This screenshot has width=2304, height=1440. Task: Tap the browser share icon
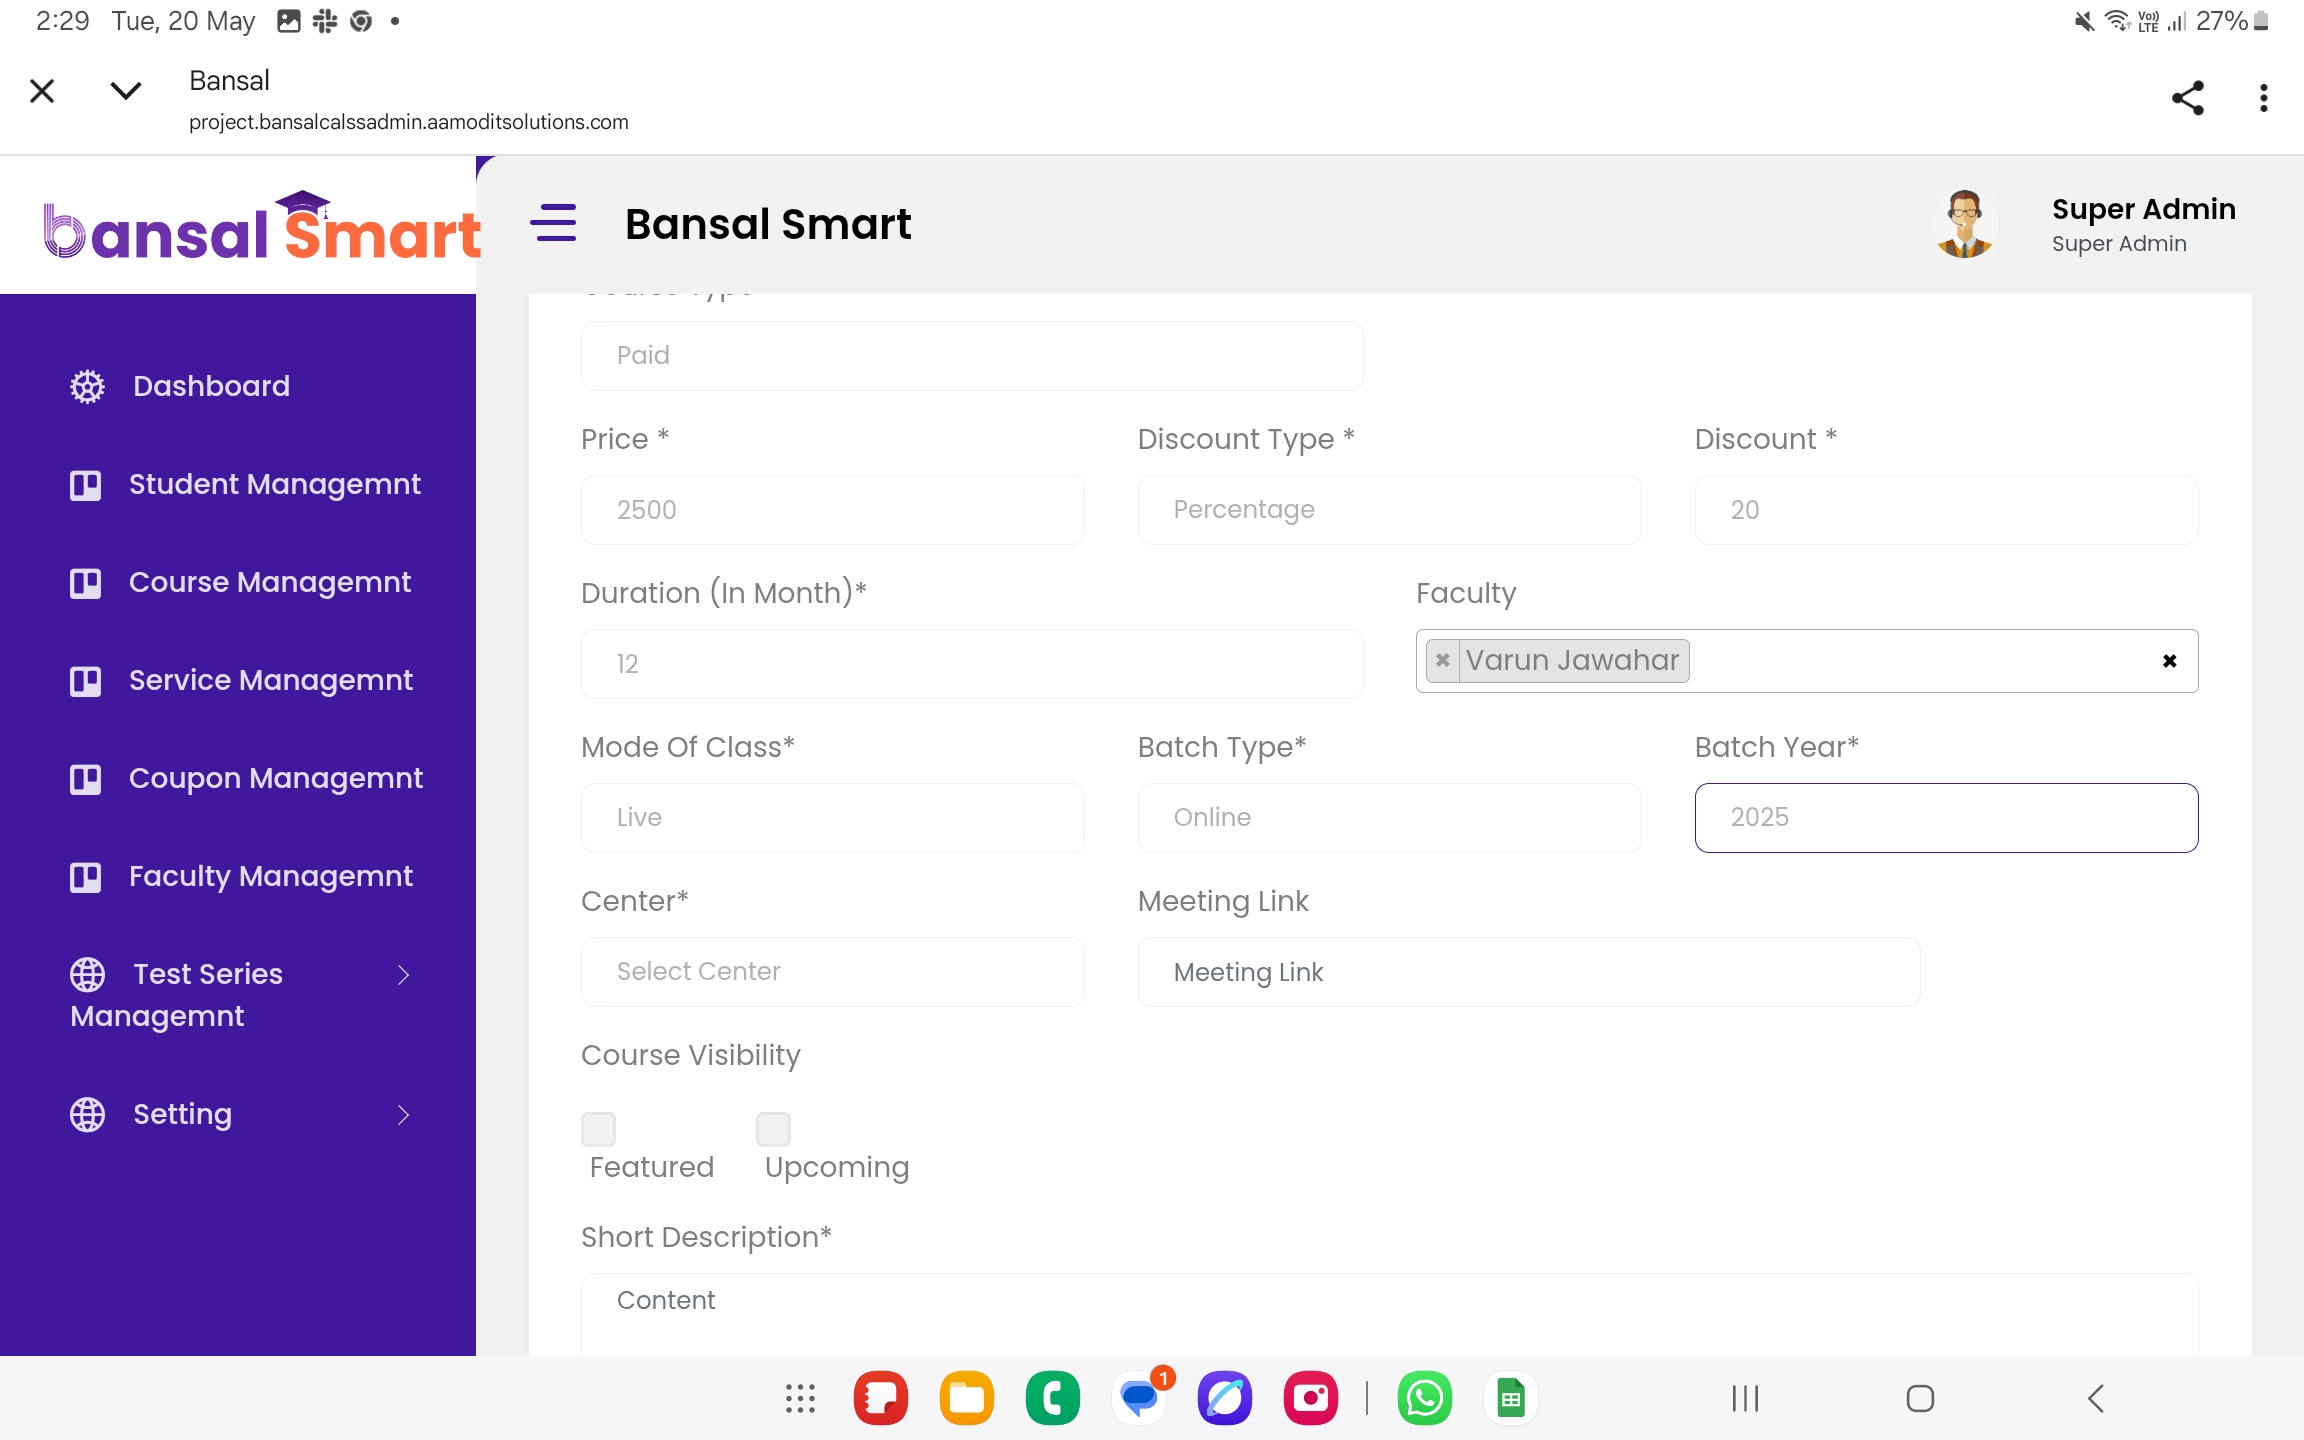(x=2187, y=97)
